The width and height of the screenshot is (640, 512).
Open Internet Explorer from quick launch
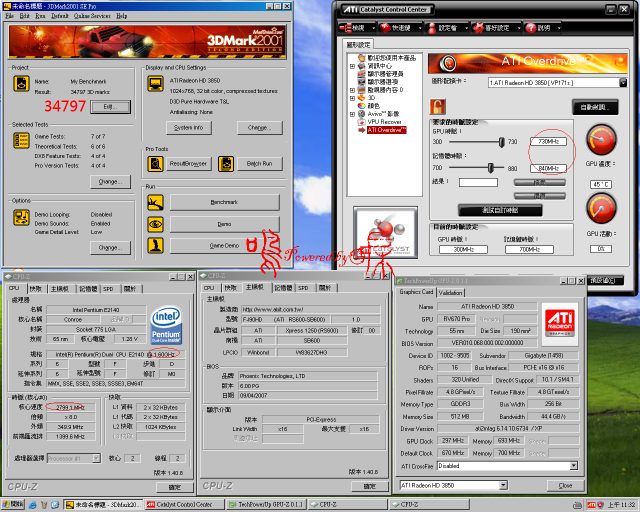click(33, 505)
